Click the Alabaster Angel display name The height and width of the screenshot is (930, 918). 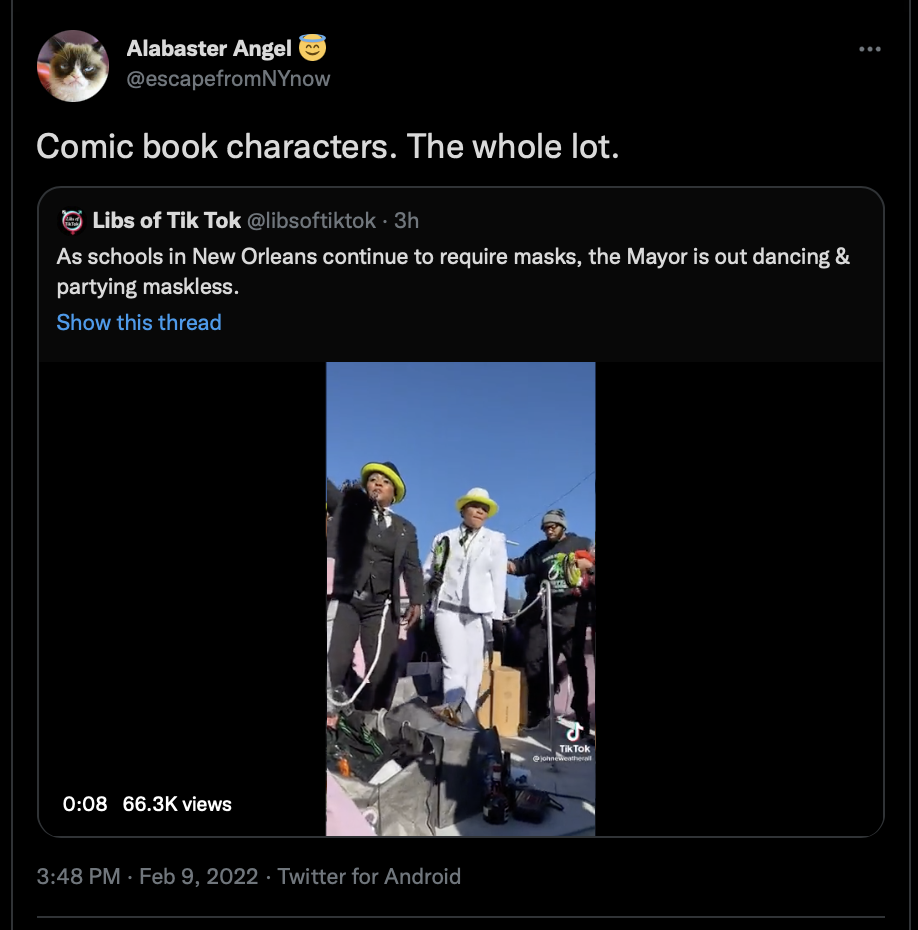point(209,48)
